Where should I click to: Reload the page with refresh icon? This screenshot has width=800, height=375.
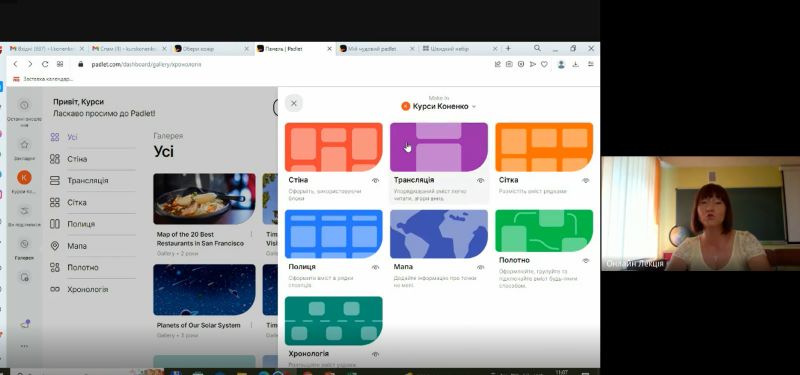pyautogui.click(x=45, y=64)
